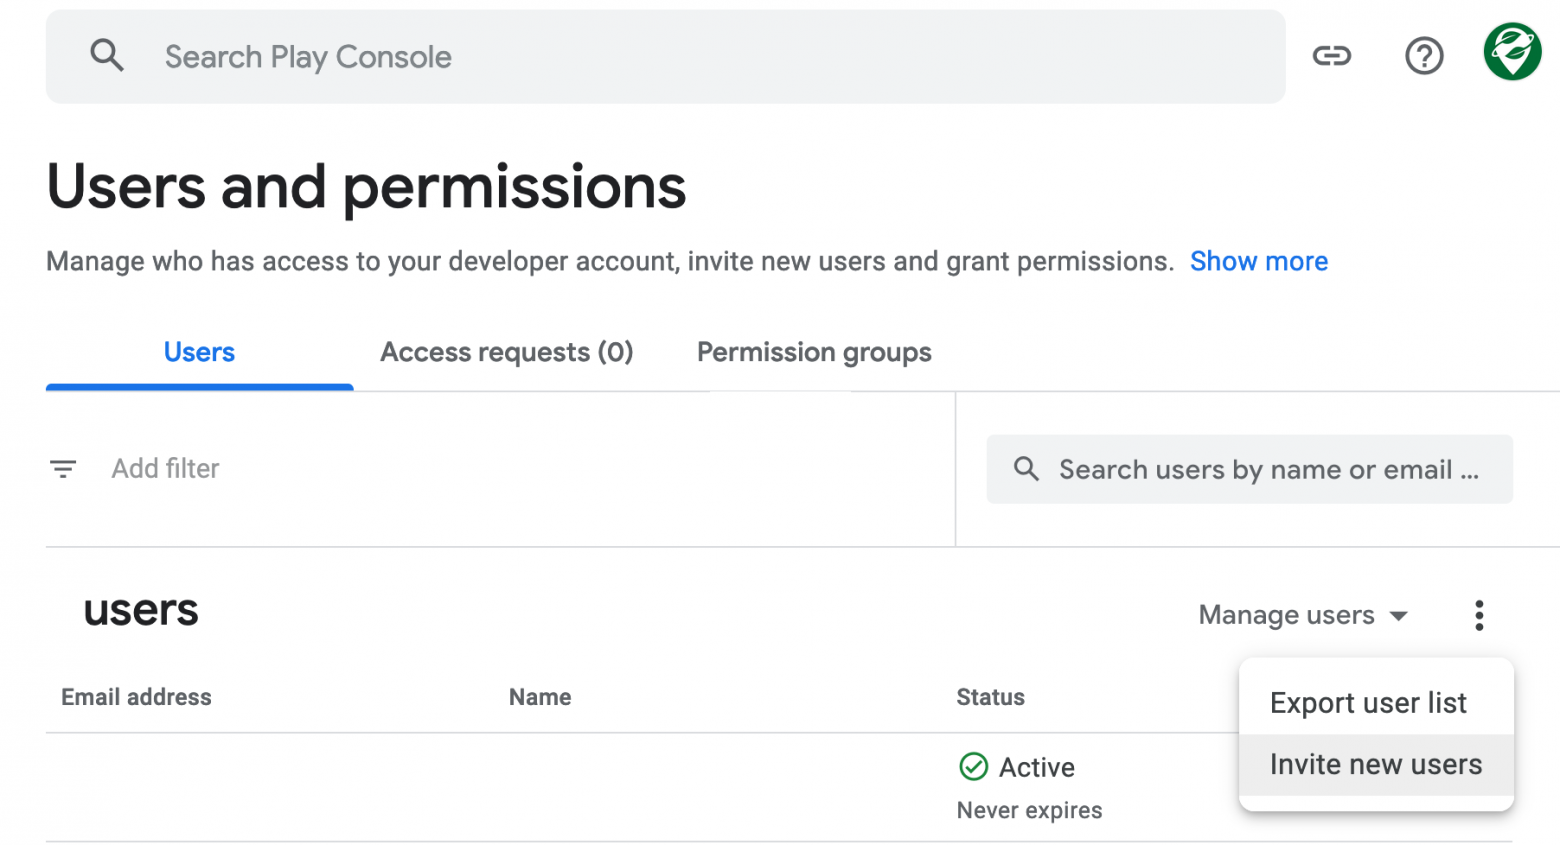1560x845 pixels.
Task: Click the Status column header
Action: [x=990, y=697]
